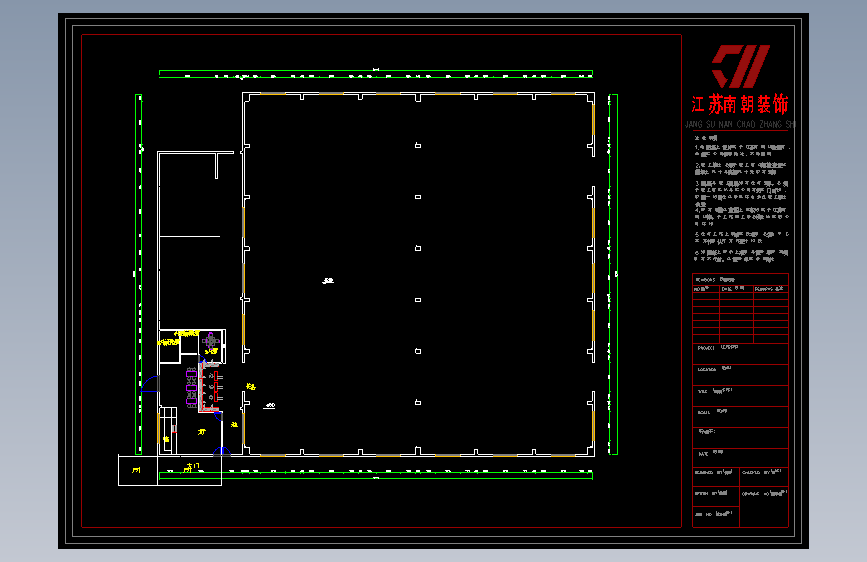Select the red 江苏南朝装饰 company name
This screenshot has height=562, width=867.
tap(740, 104)
